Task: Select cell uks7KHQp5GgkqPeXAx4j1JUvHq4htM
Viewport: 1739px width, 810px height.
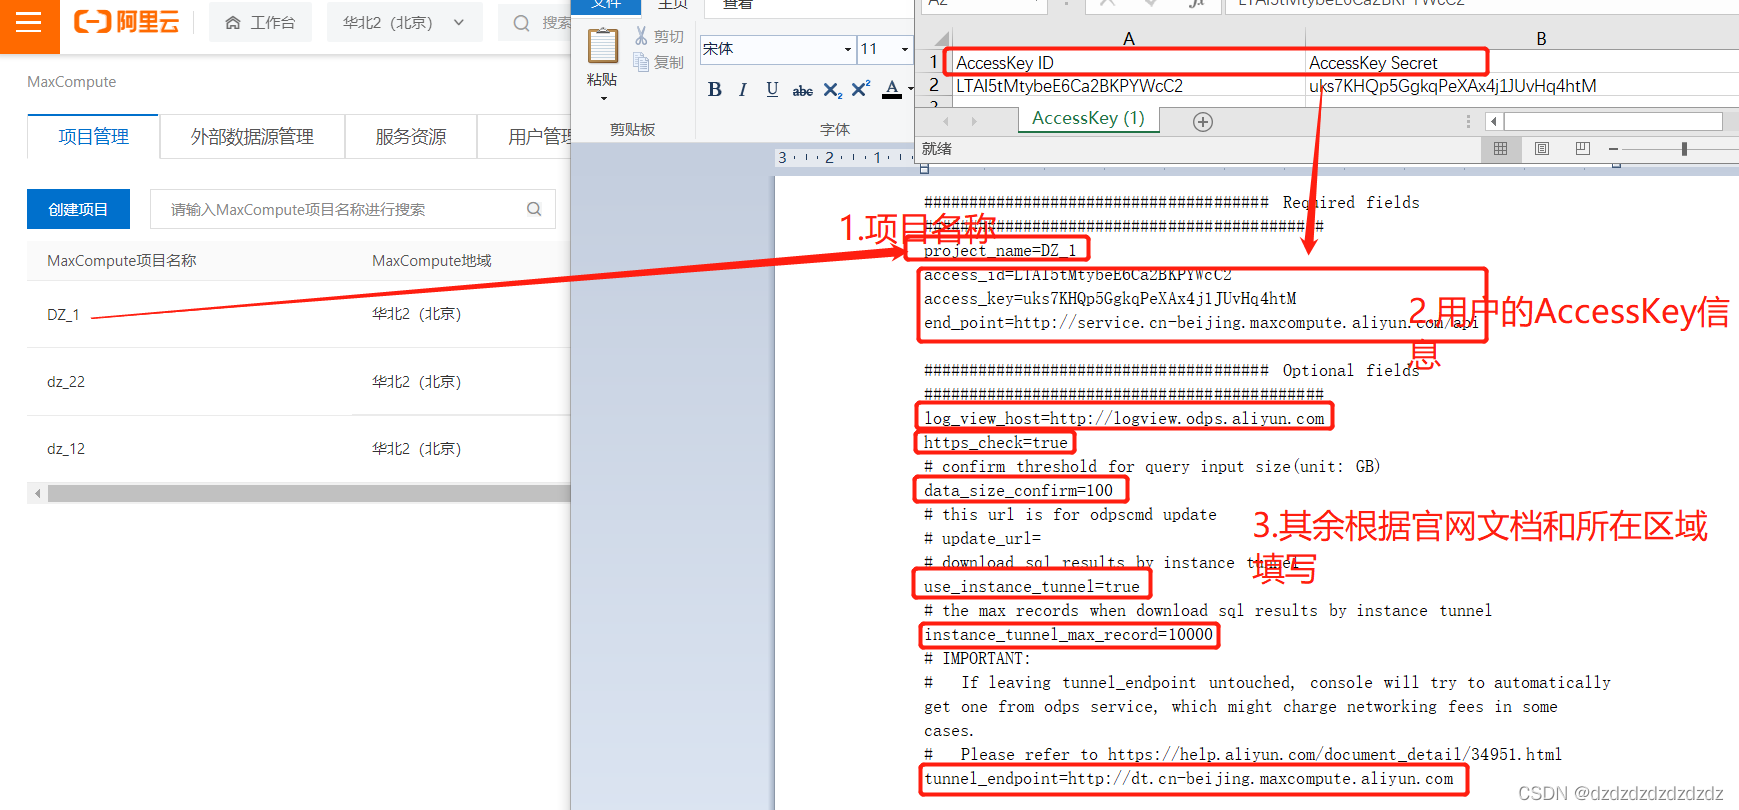Action: pos(1522,86)
